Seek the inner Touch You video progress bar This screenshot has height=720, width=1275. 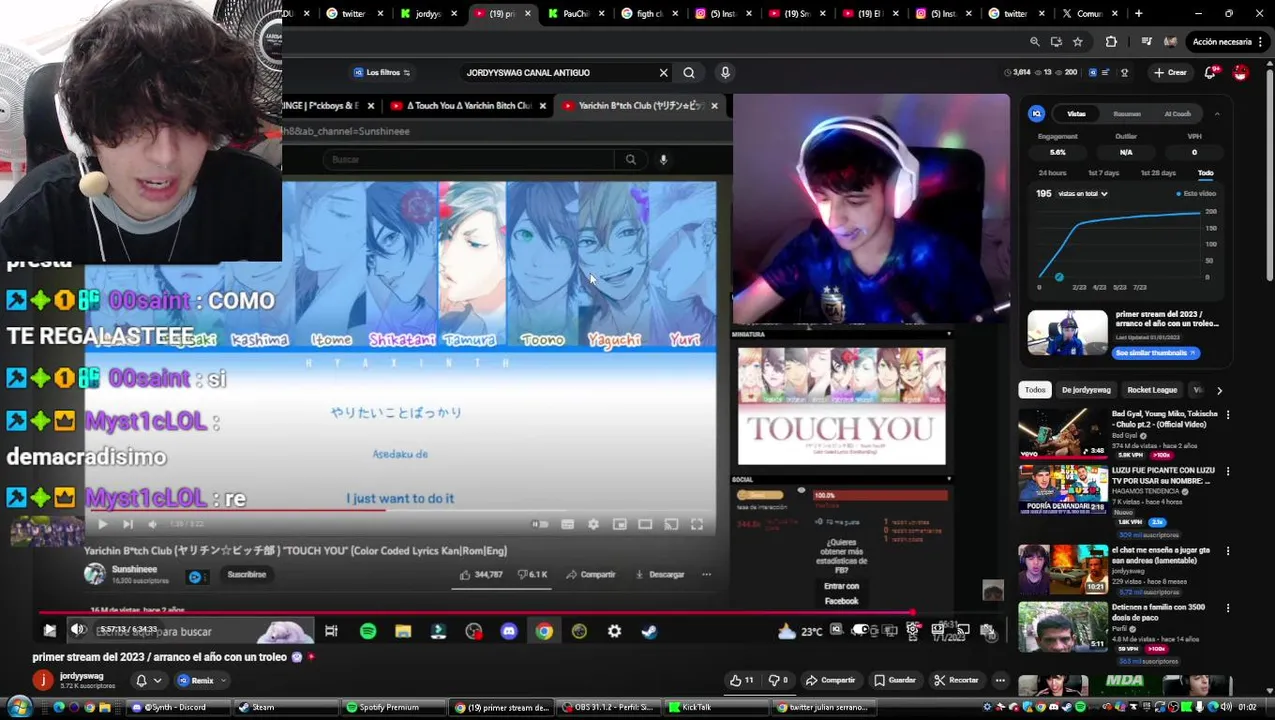click(x=400, y=510)
